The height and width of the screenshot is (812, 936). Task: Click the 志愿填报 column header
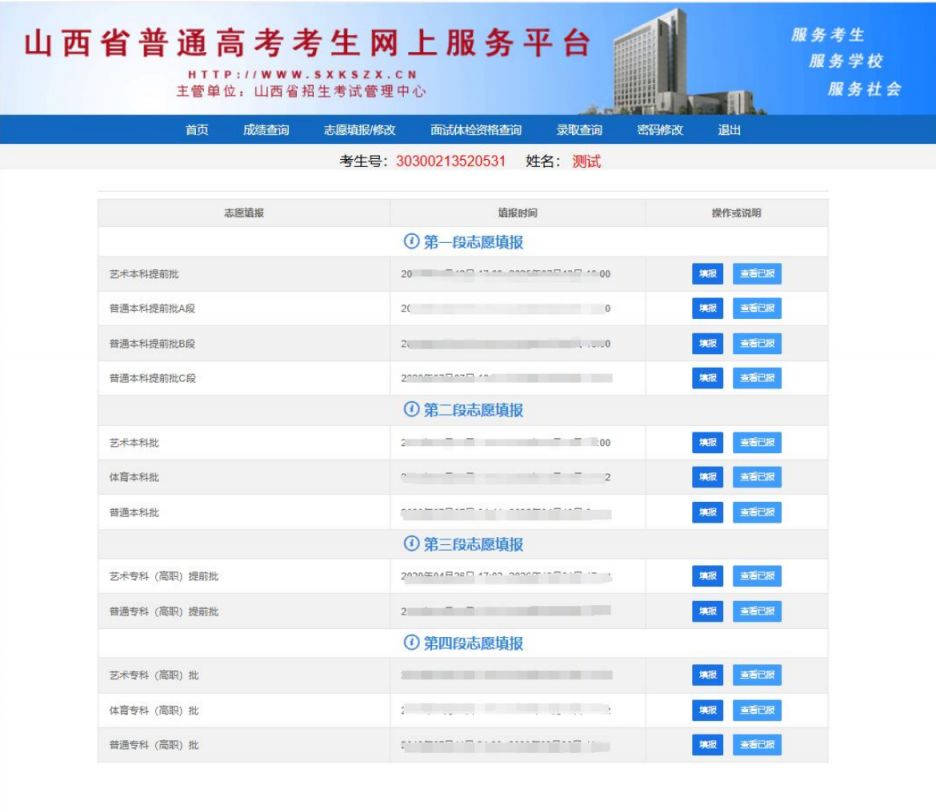[x=244, y=213]
